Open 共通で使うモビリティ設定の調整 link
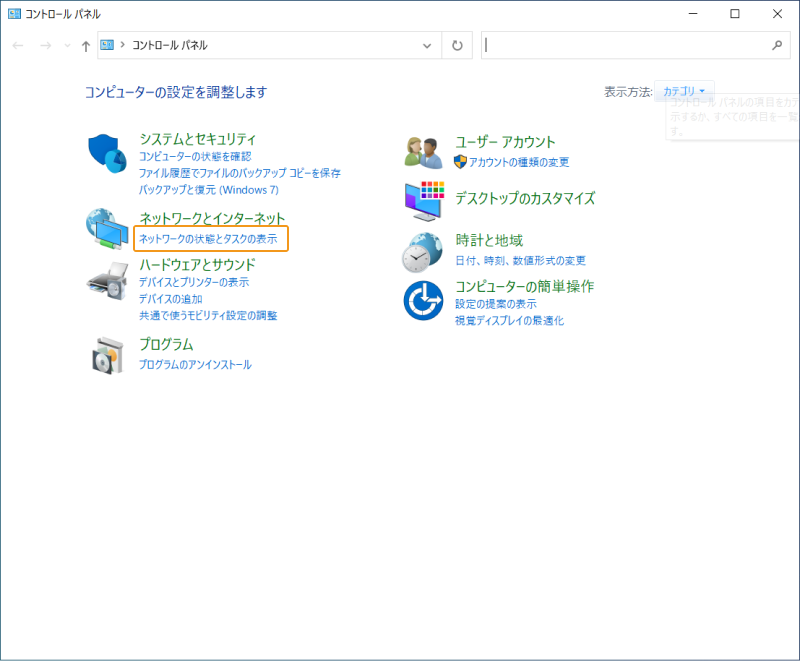 coord(208,316)
